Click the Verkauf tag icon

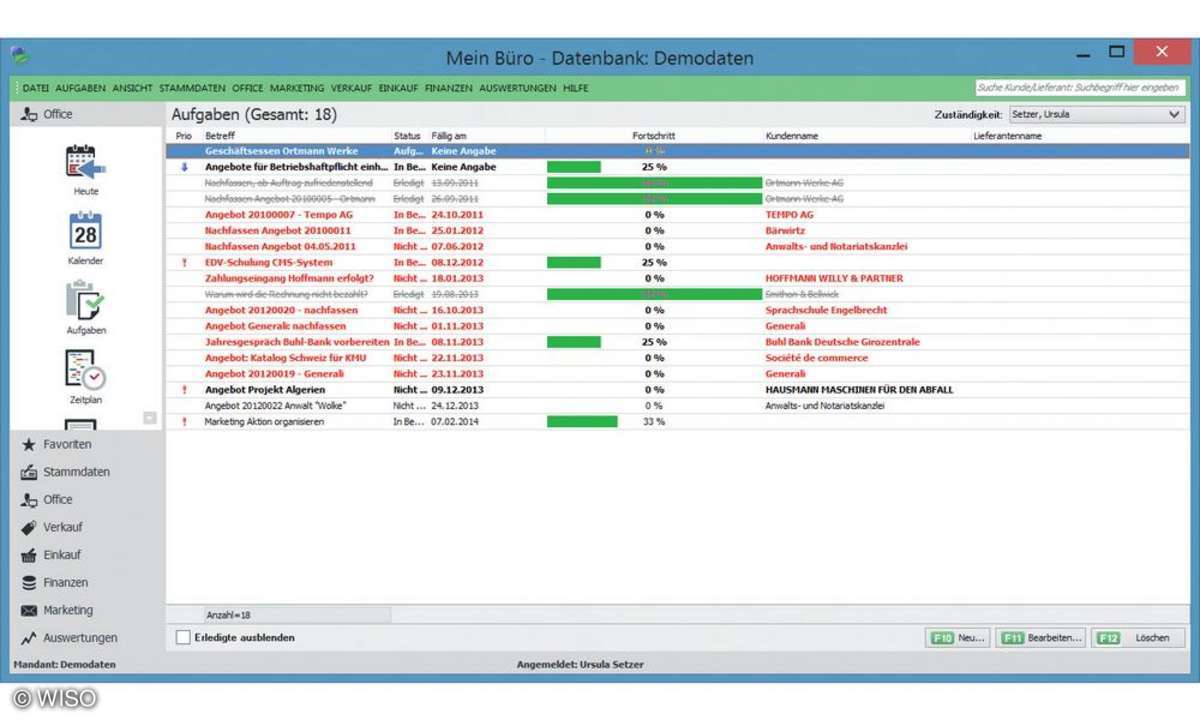point(29,527)
